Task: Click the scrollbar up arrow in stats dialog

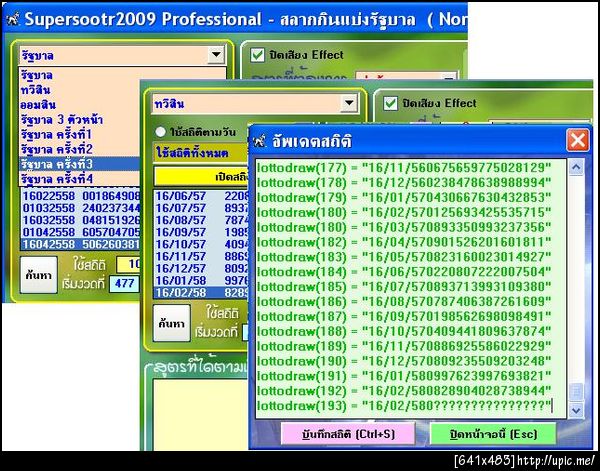Action: [576, 167]
